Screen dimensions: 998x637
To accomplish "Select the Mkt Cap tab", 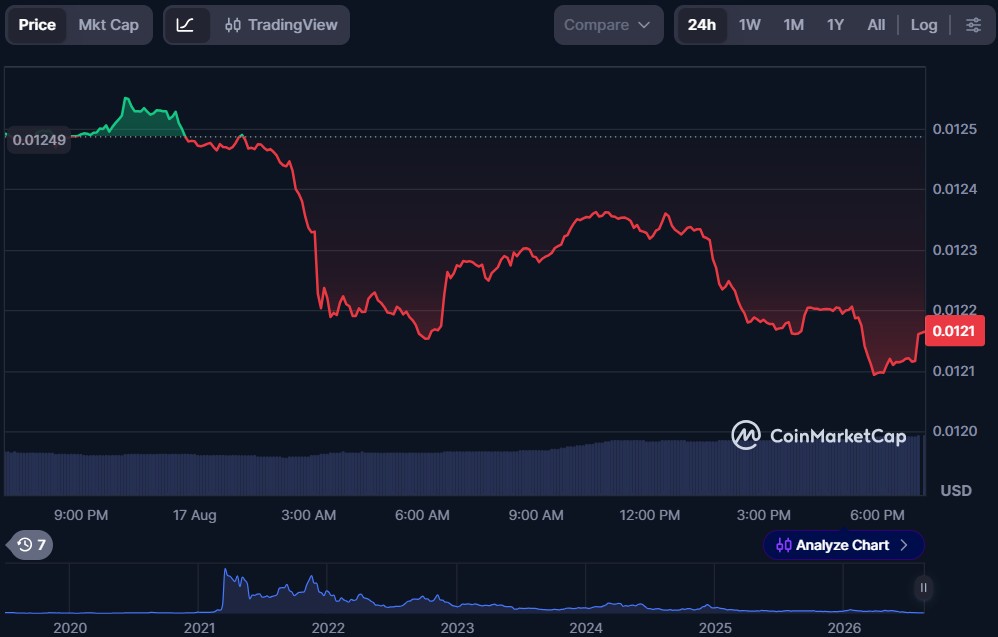I will (x=108, y=25).
